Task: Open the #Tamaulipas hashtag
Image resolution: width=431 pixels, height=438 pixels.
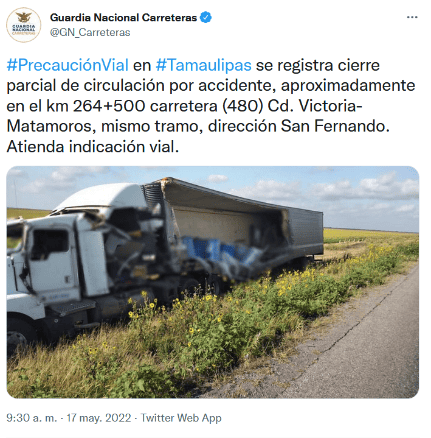Action: [203, 65]
